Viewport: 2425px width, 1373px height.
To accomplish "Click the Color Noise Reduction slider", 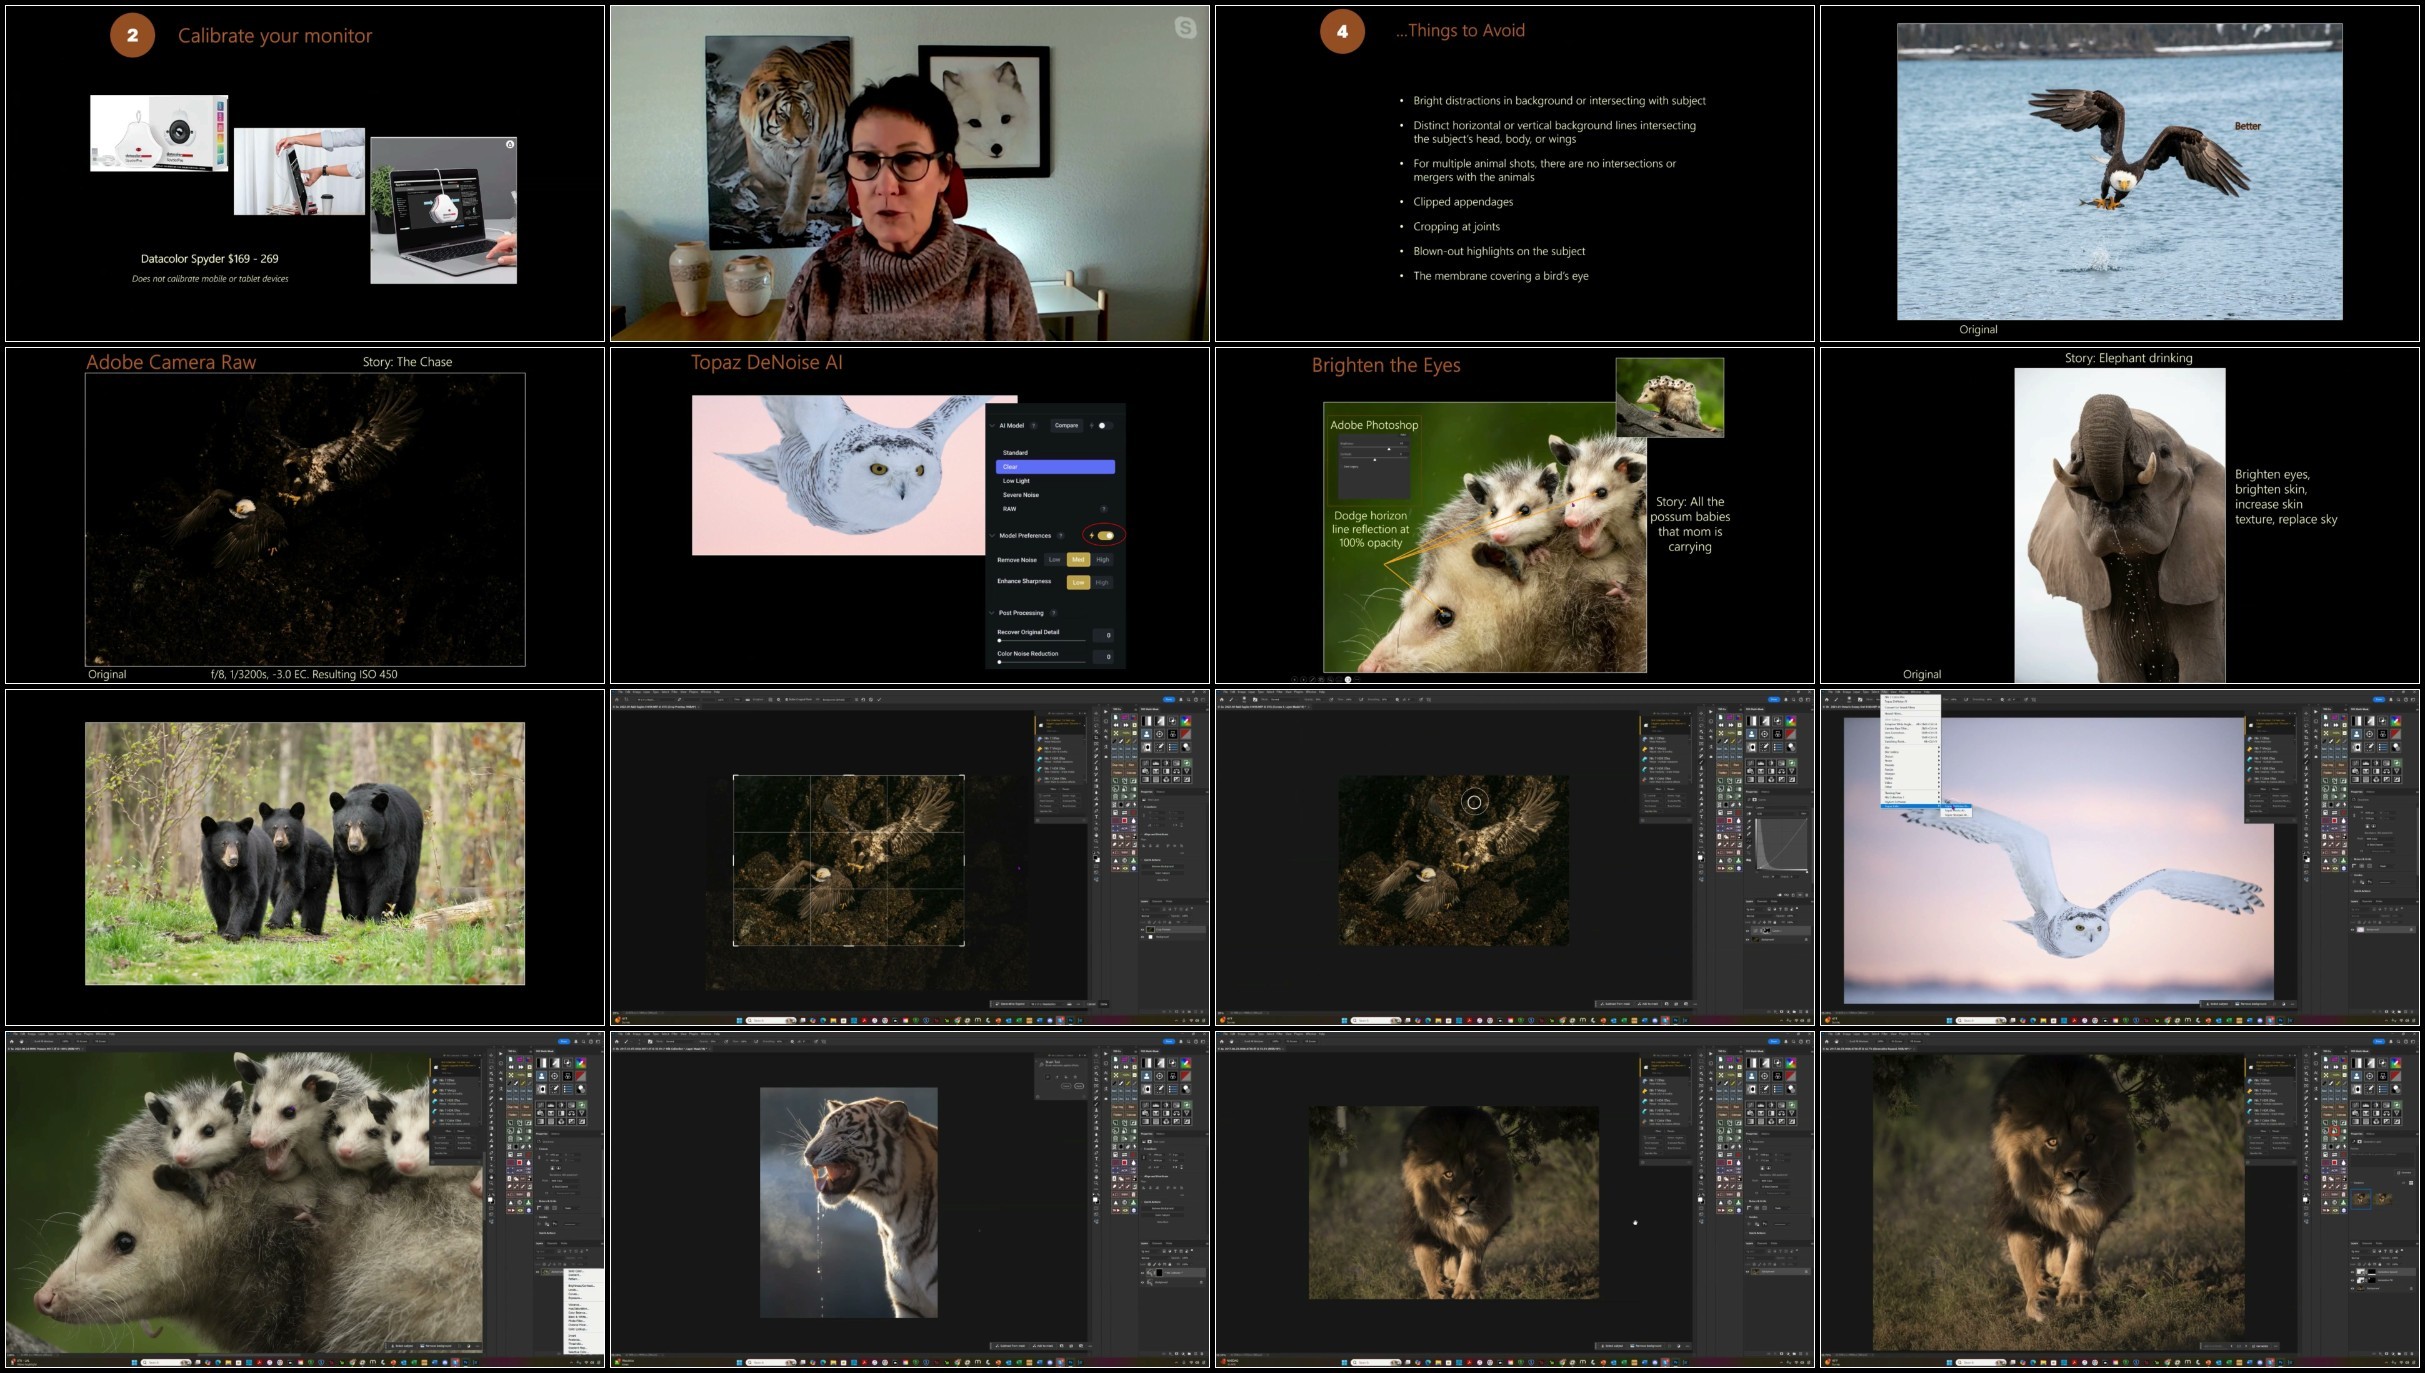I will [1041, 662].
